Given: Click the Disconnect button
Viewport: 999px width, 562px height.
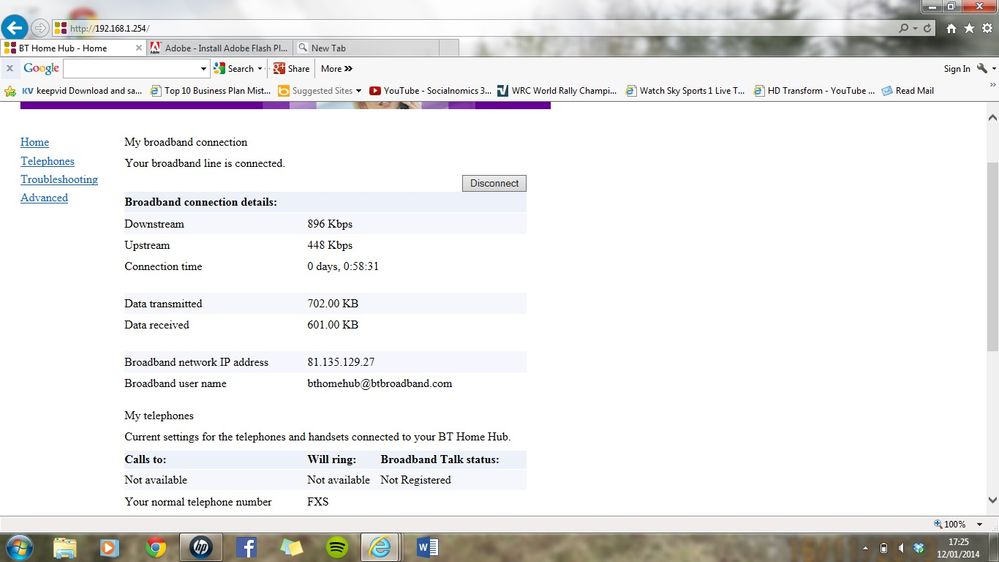Looking at the screenshot, I should [494, 184].
